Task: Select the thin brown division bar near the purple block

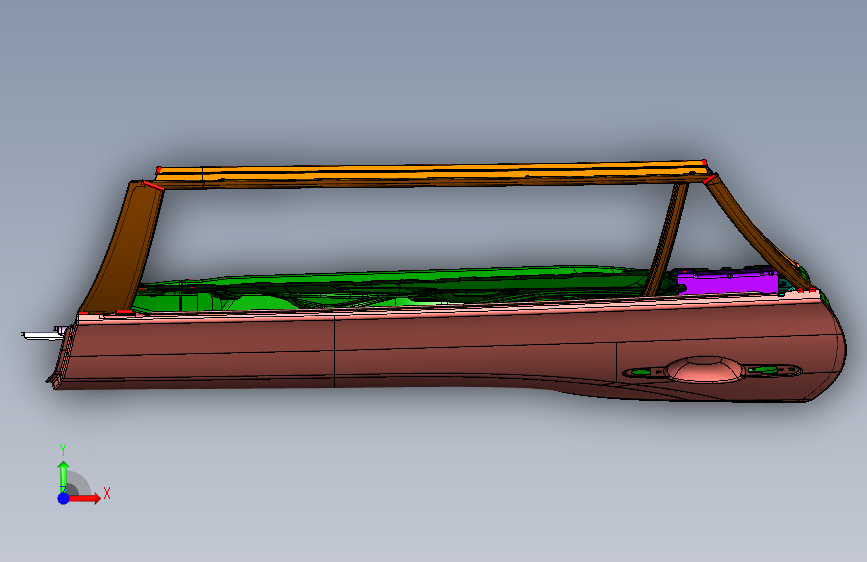Action: 667,239
